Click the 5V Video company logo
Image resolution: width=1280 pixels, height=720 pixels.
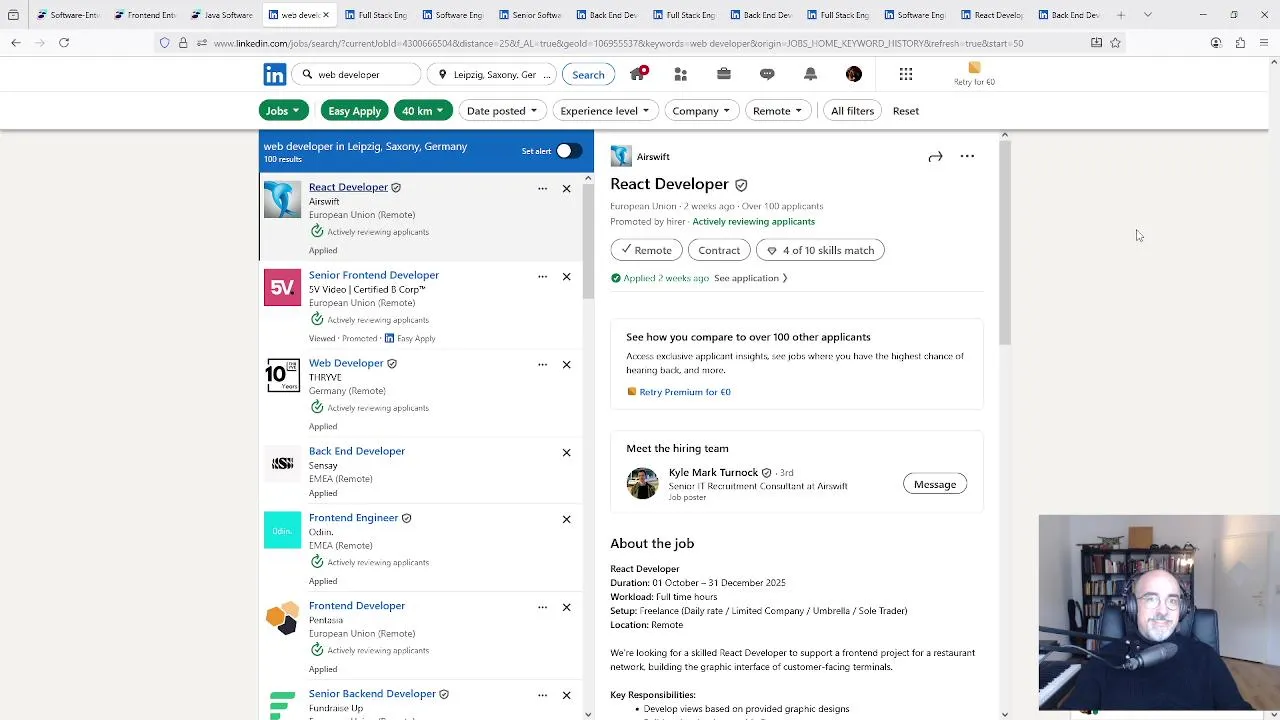[x=282, y=287]
